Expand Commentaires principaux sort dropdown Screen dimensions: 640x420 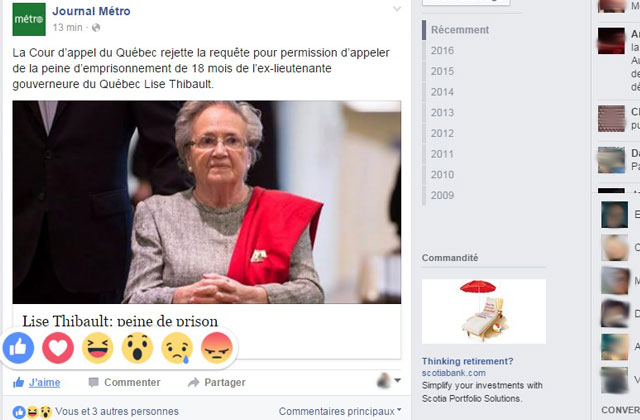pyautogui.click(x=340, y=411)
